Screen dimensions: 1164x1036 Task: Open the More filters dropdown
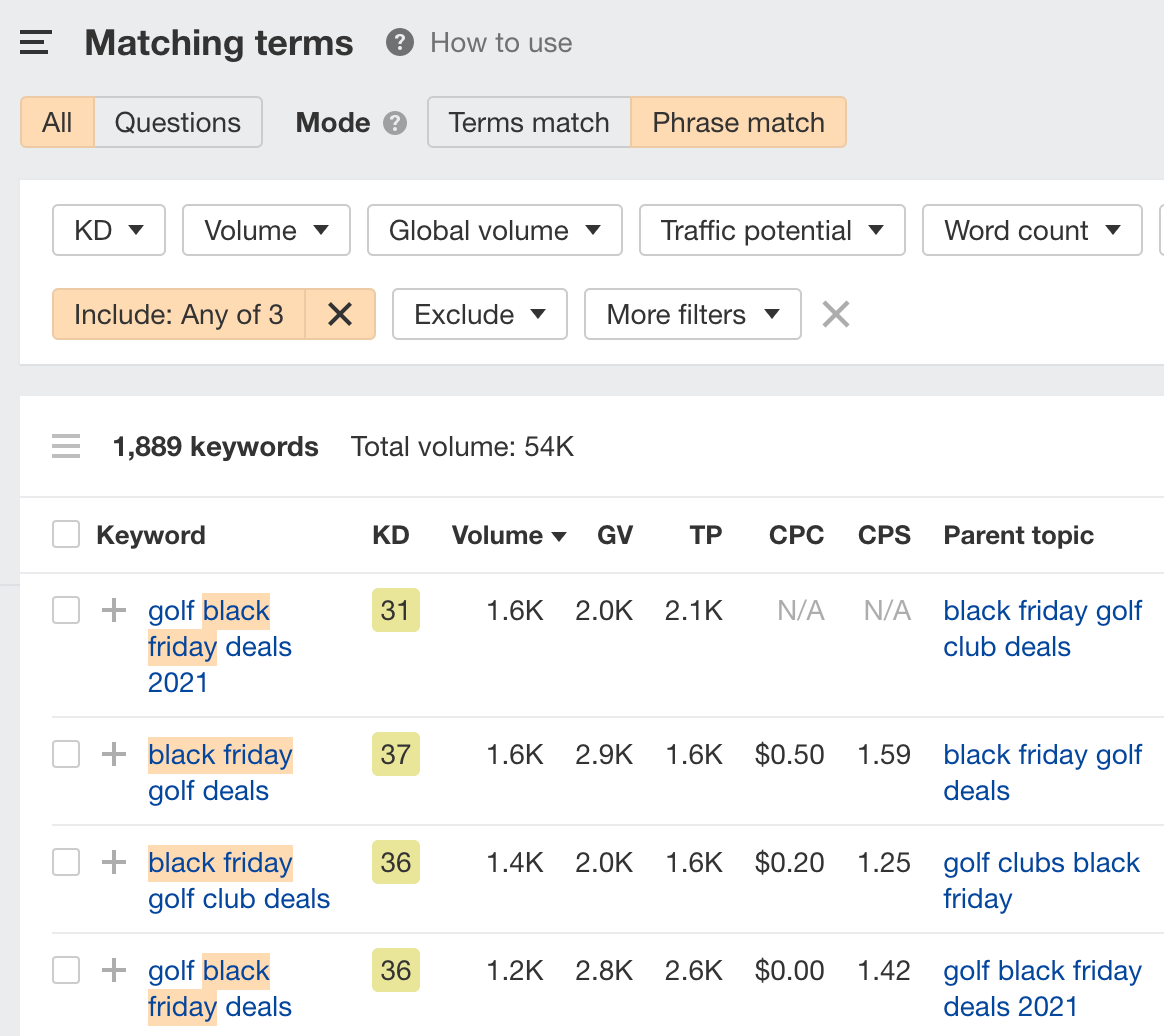coord(692,315)
